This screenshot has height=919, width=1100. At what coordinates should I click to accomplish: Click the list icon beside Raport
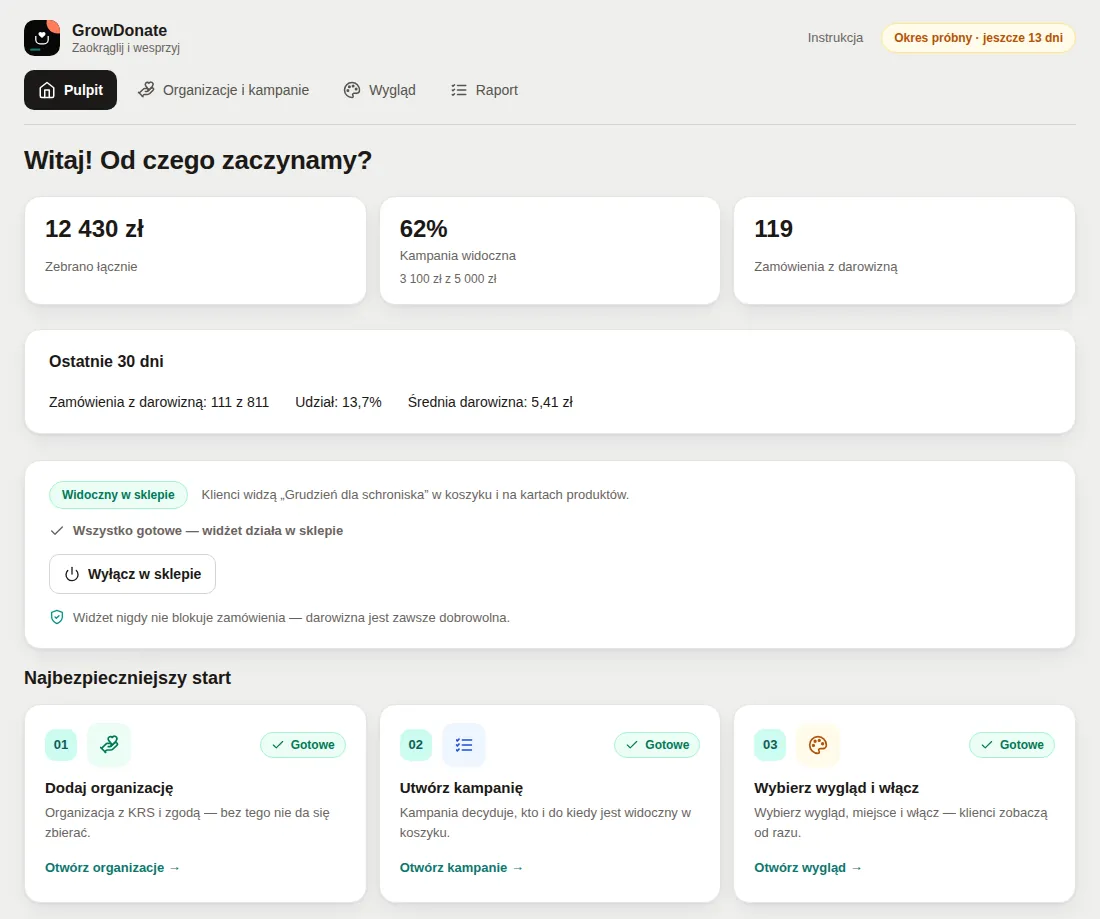(x=459, y=90)
